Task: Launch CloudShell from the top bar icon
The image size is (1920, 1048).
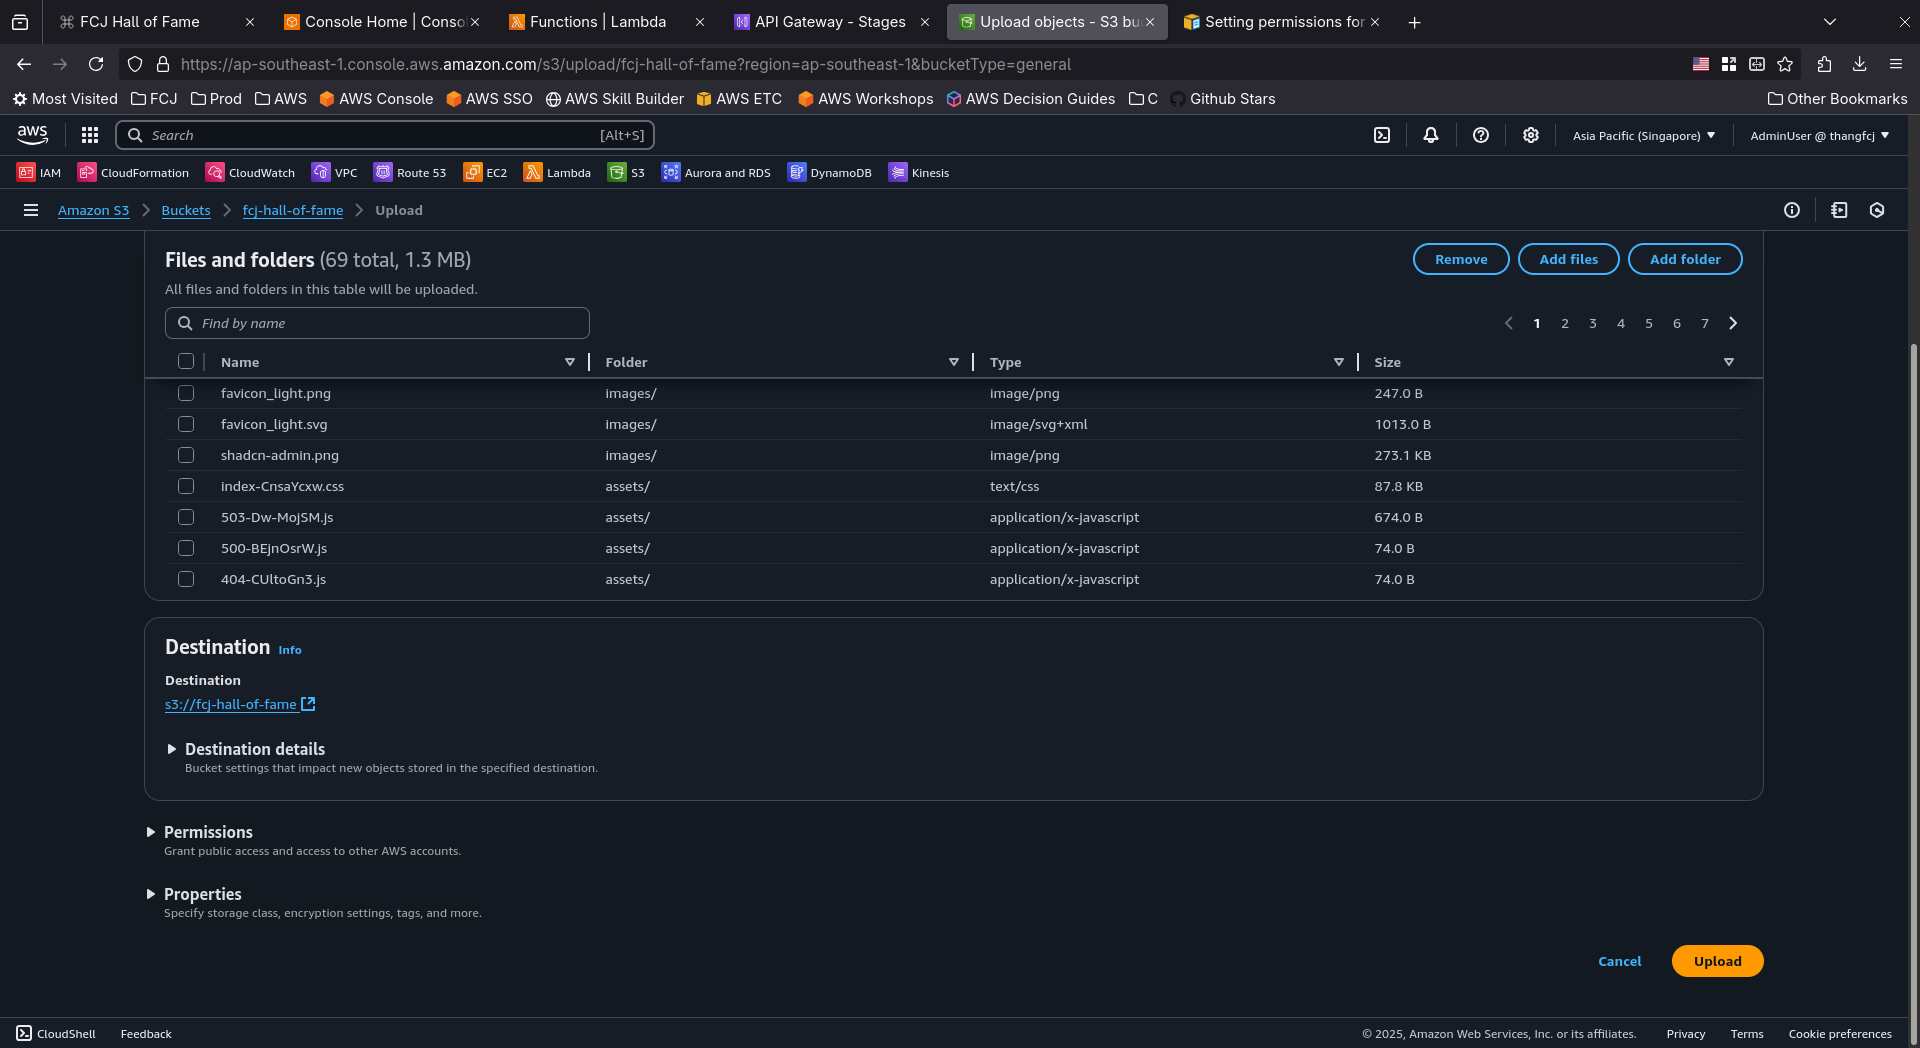Action: tap(1382, 135)
